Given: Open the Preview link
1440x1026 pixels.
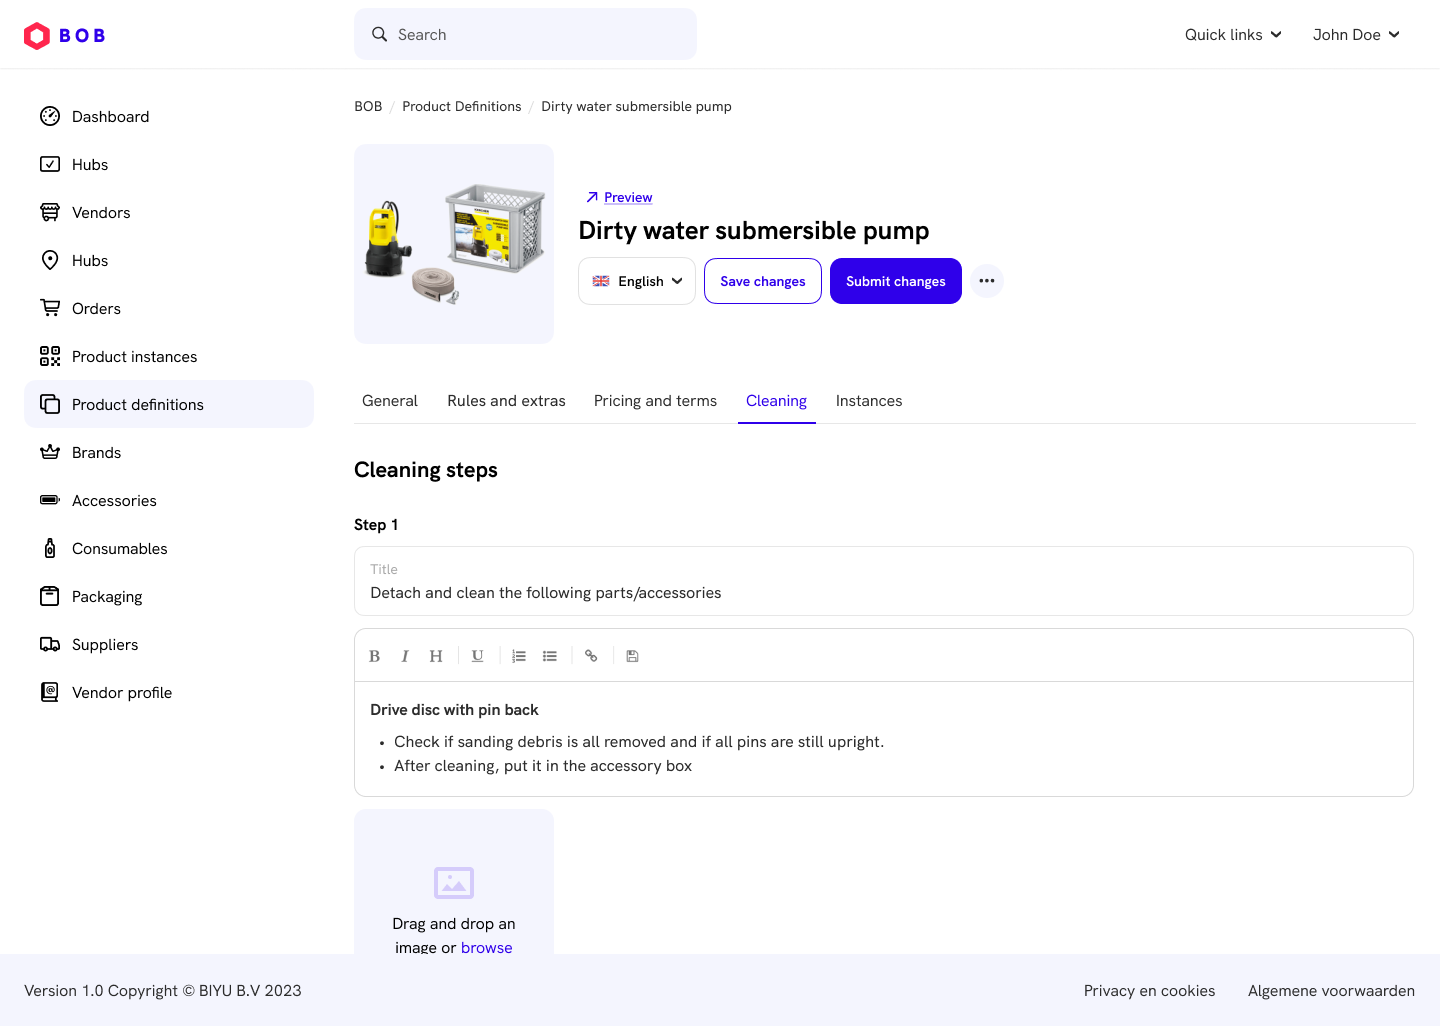Looking at the screenshot, I should click(627, 198).
